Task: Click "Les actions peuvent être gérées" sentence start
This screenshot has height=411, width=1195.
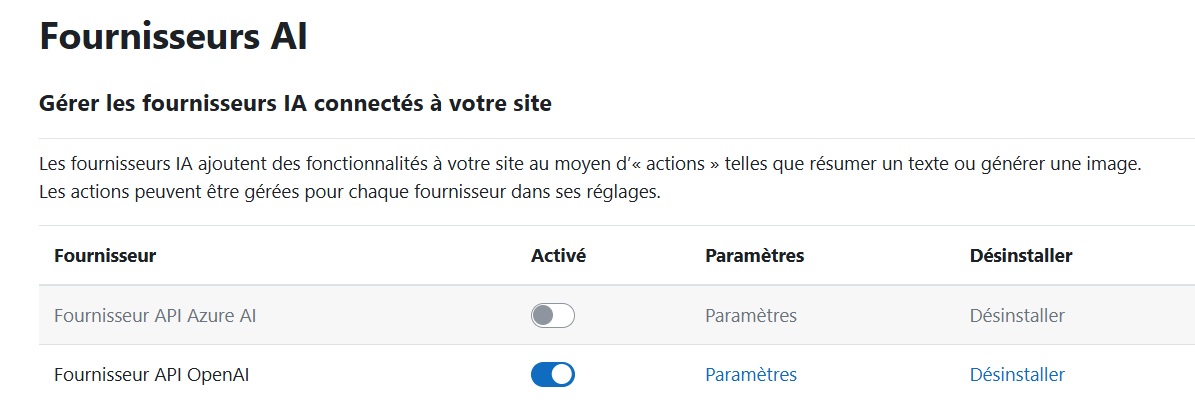Action: [x=160, y=192]
